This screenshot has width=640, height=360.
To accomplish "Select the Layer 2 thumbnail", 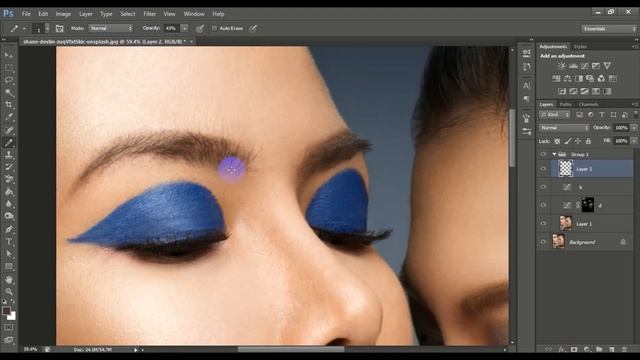I will [x=565, y=169].
